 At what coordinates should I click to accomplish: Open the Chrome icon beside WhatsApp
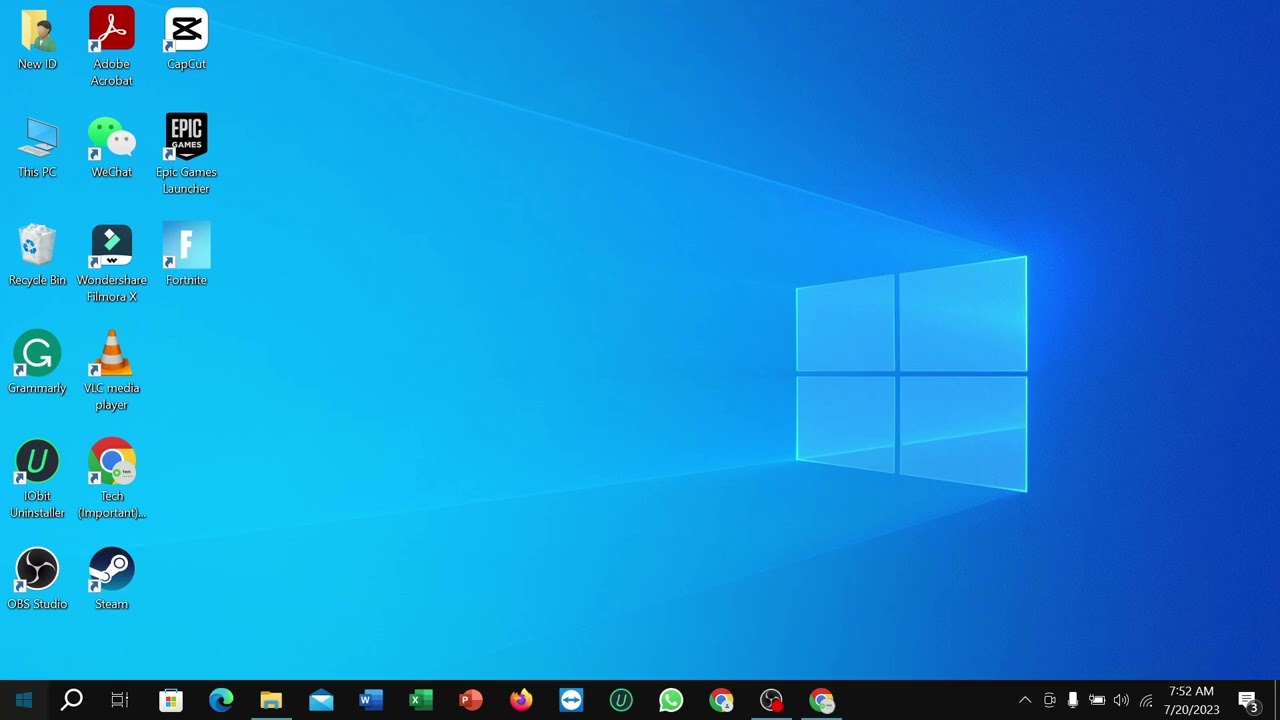tap(721, 700)
